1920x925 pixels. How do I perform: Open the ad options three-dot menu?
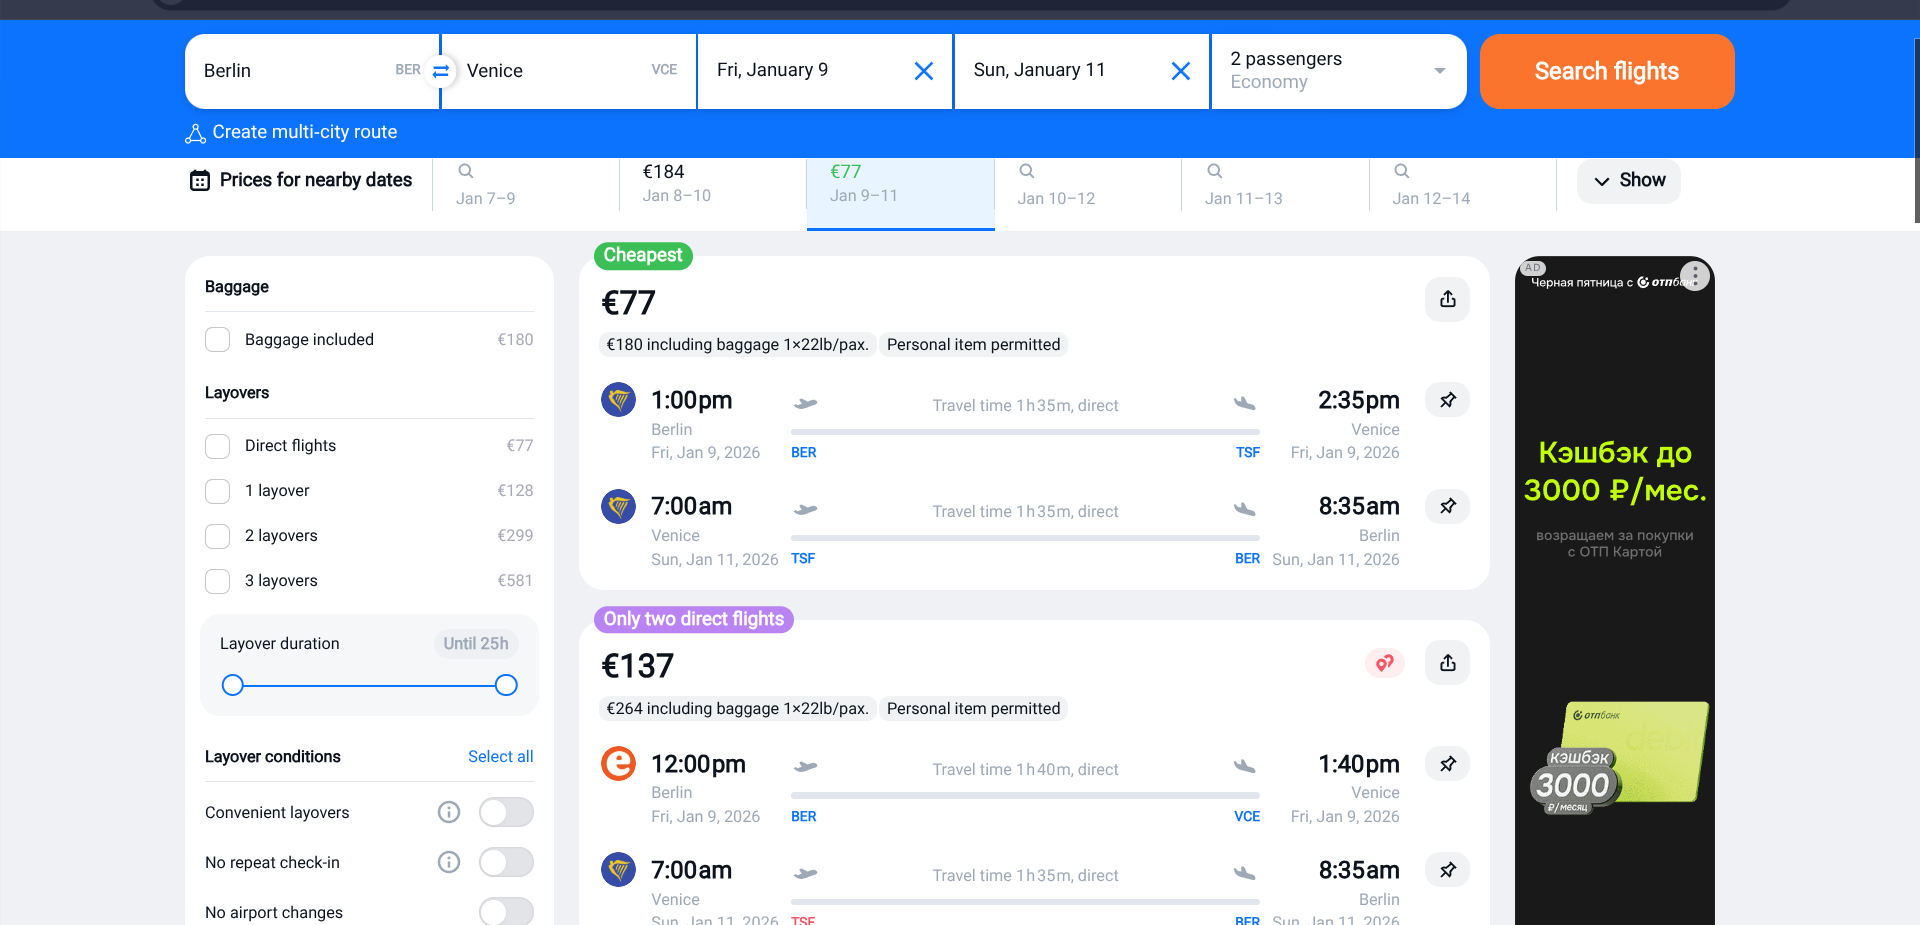click(1694, 275)
